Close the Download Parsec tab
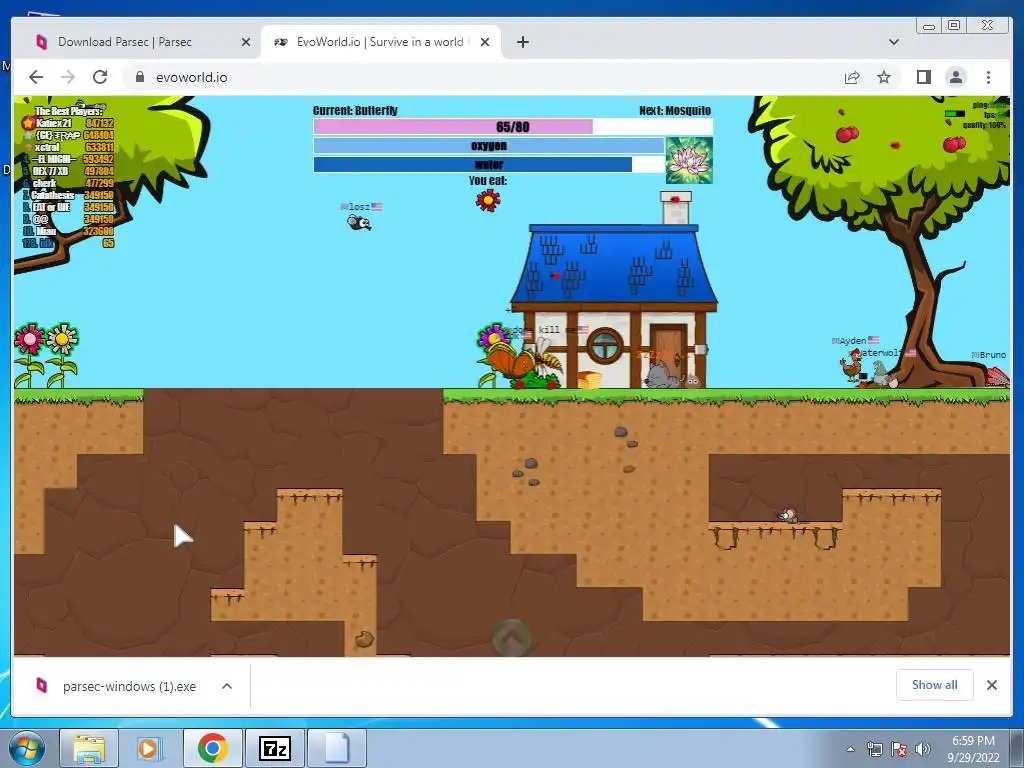This screenshot has height=768, width=1024. (246, 42)
